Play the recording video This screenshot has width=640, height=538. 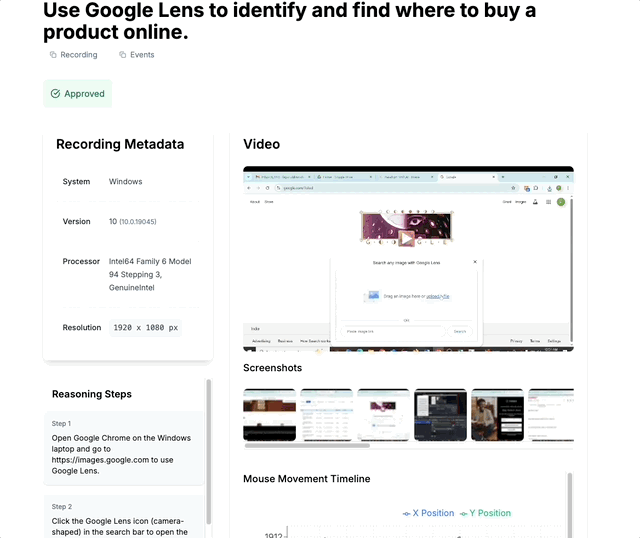406,239
